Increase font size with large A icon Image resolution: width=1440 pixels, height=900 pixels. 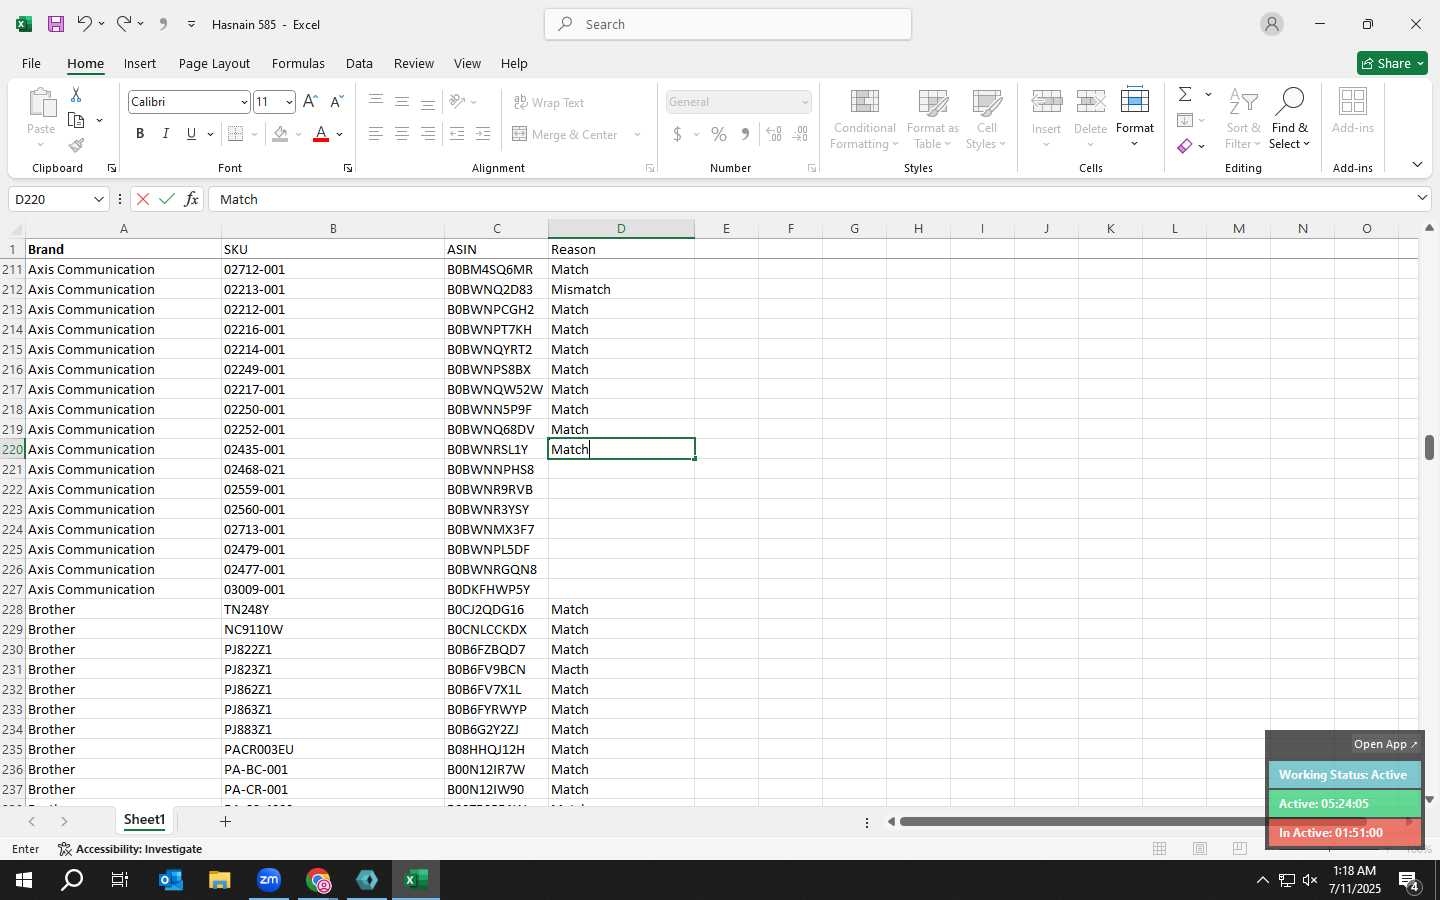coord(310,102)
